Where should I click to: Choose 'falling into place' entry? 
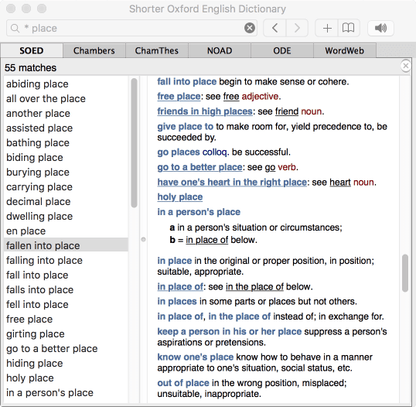coord(66,260)
